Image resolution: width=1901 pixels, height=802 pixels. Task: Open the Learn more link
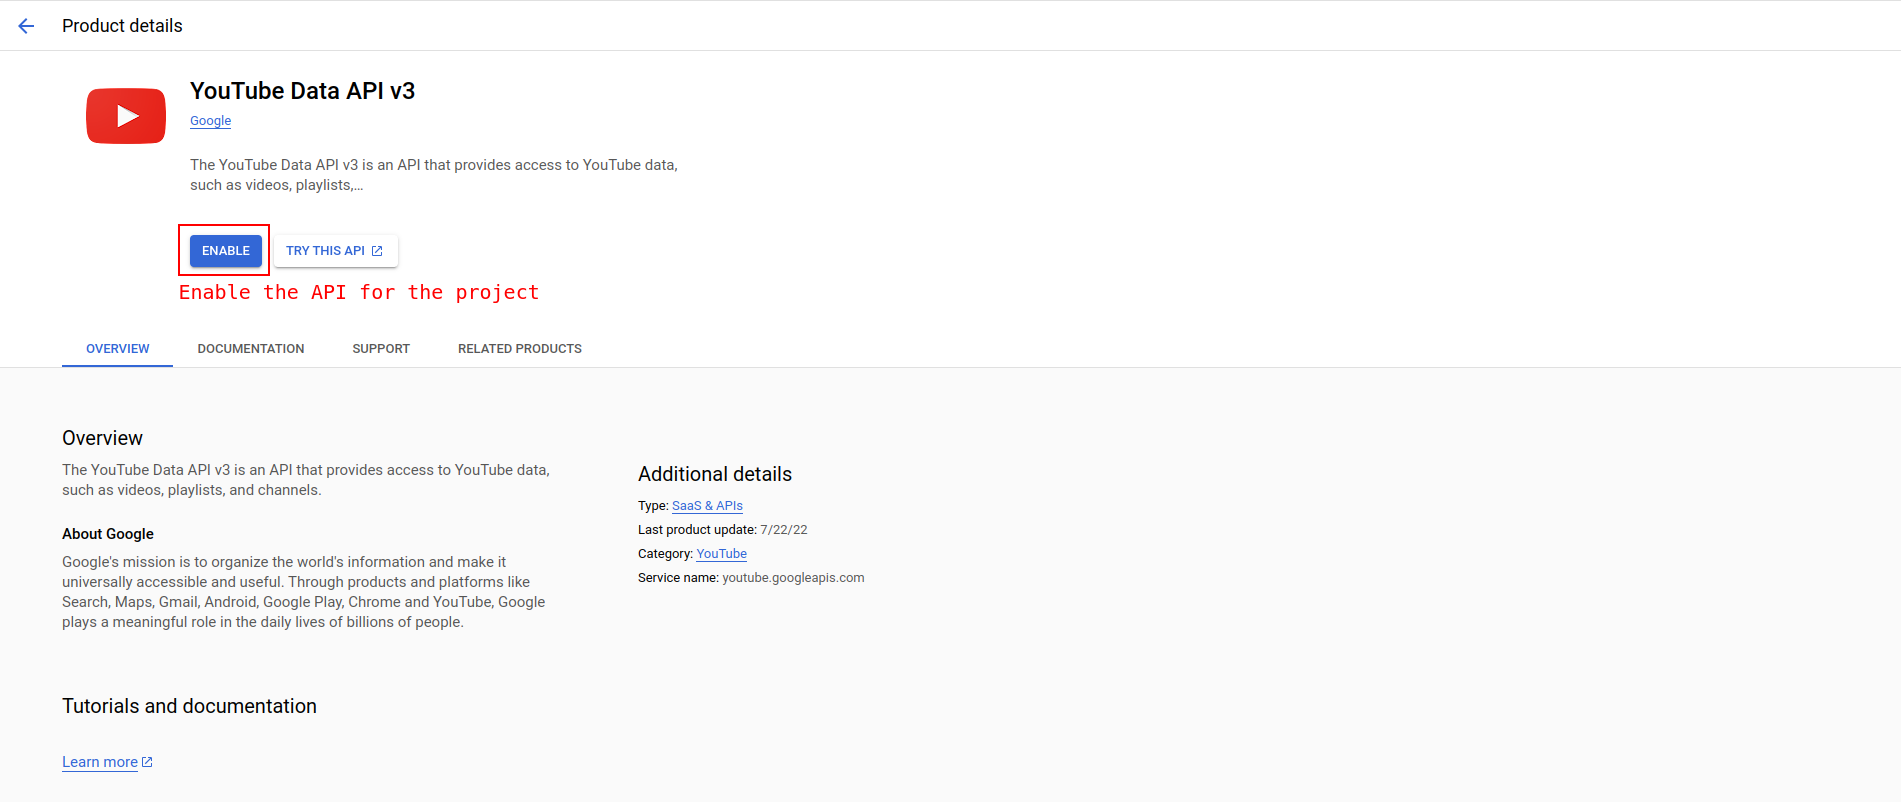(x=100, y=762)
